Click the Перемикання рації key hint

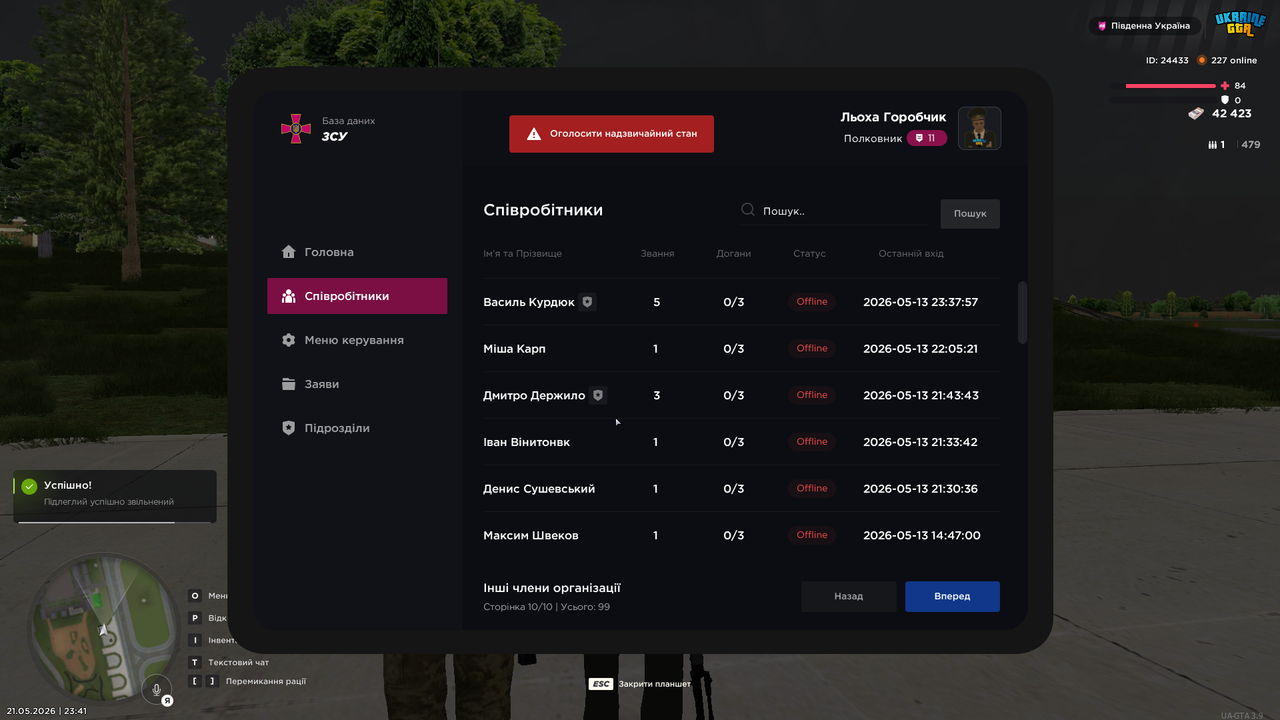tap(247, 681)
